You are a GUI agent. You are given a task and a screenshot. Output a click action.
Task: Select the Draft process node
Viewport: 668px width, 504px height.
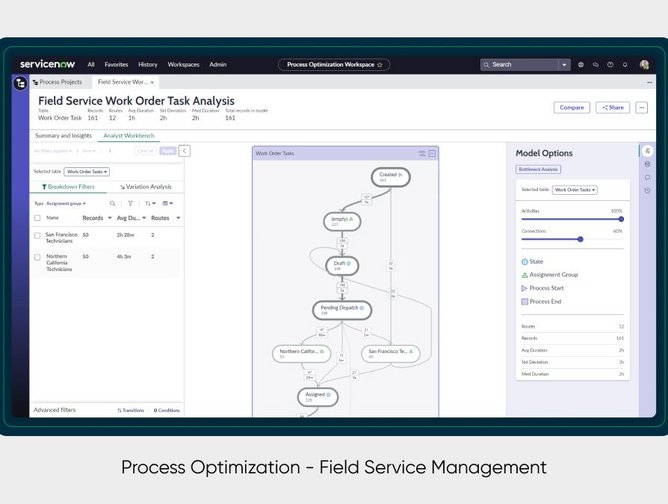tap(342, 265)
